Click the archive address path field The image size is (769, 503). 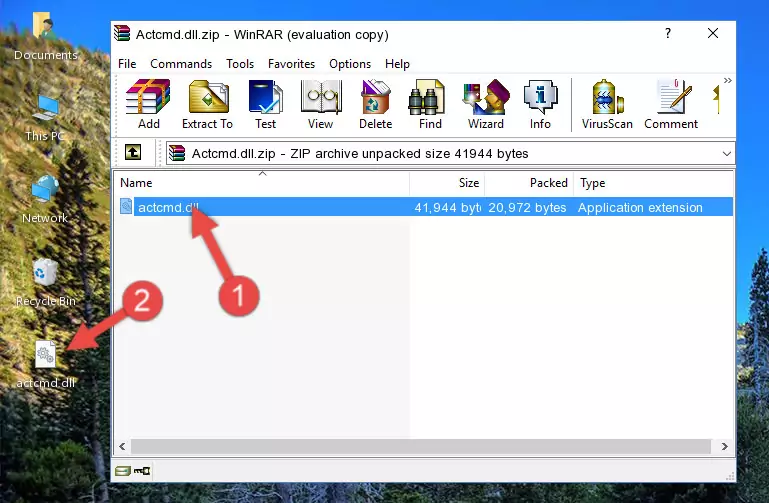pos(450,153)
